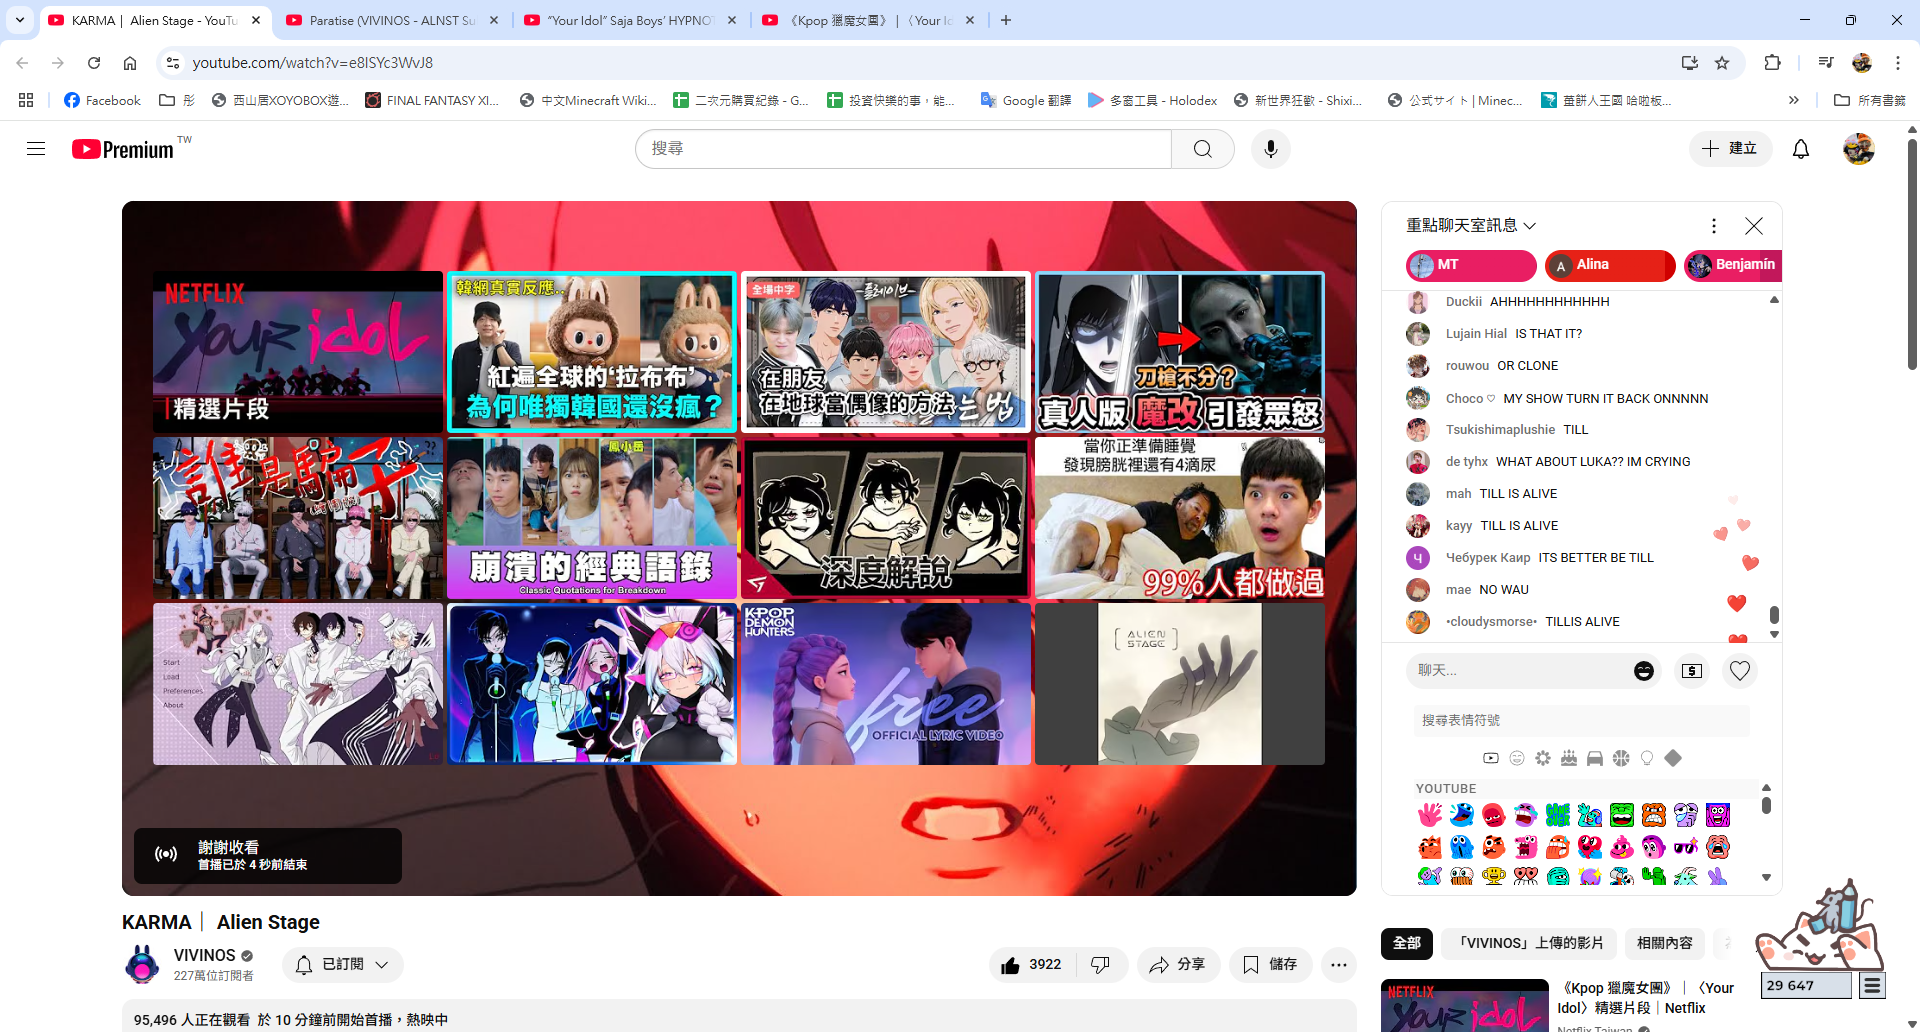
Task: Click the search magnifier button
Action: point(1203,149)
